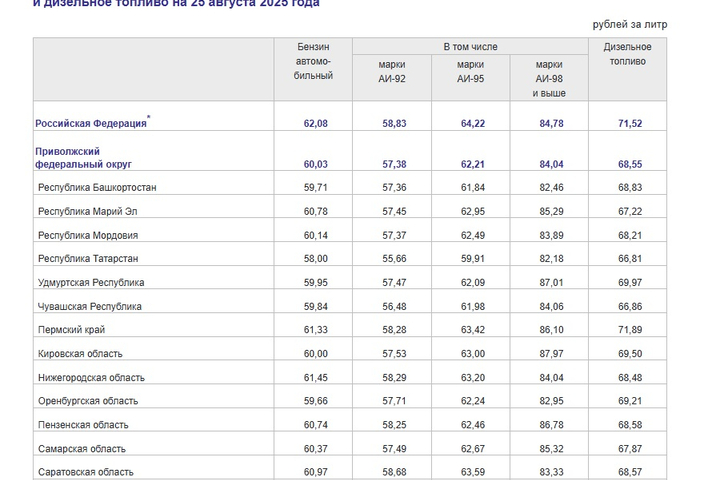Click Tatarstan diesel value 66,81
Screen dimensions: 720x480
click(630, 259)
